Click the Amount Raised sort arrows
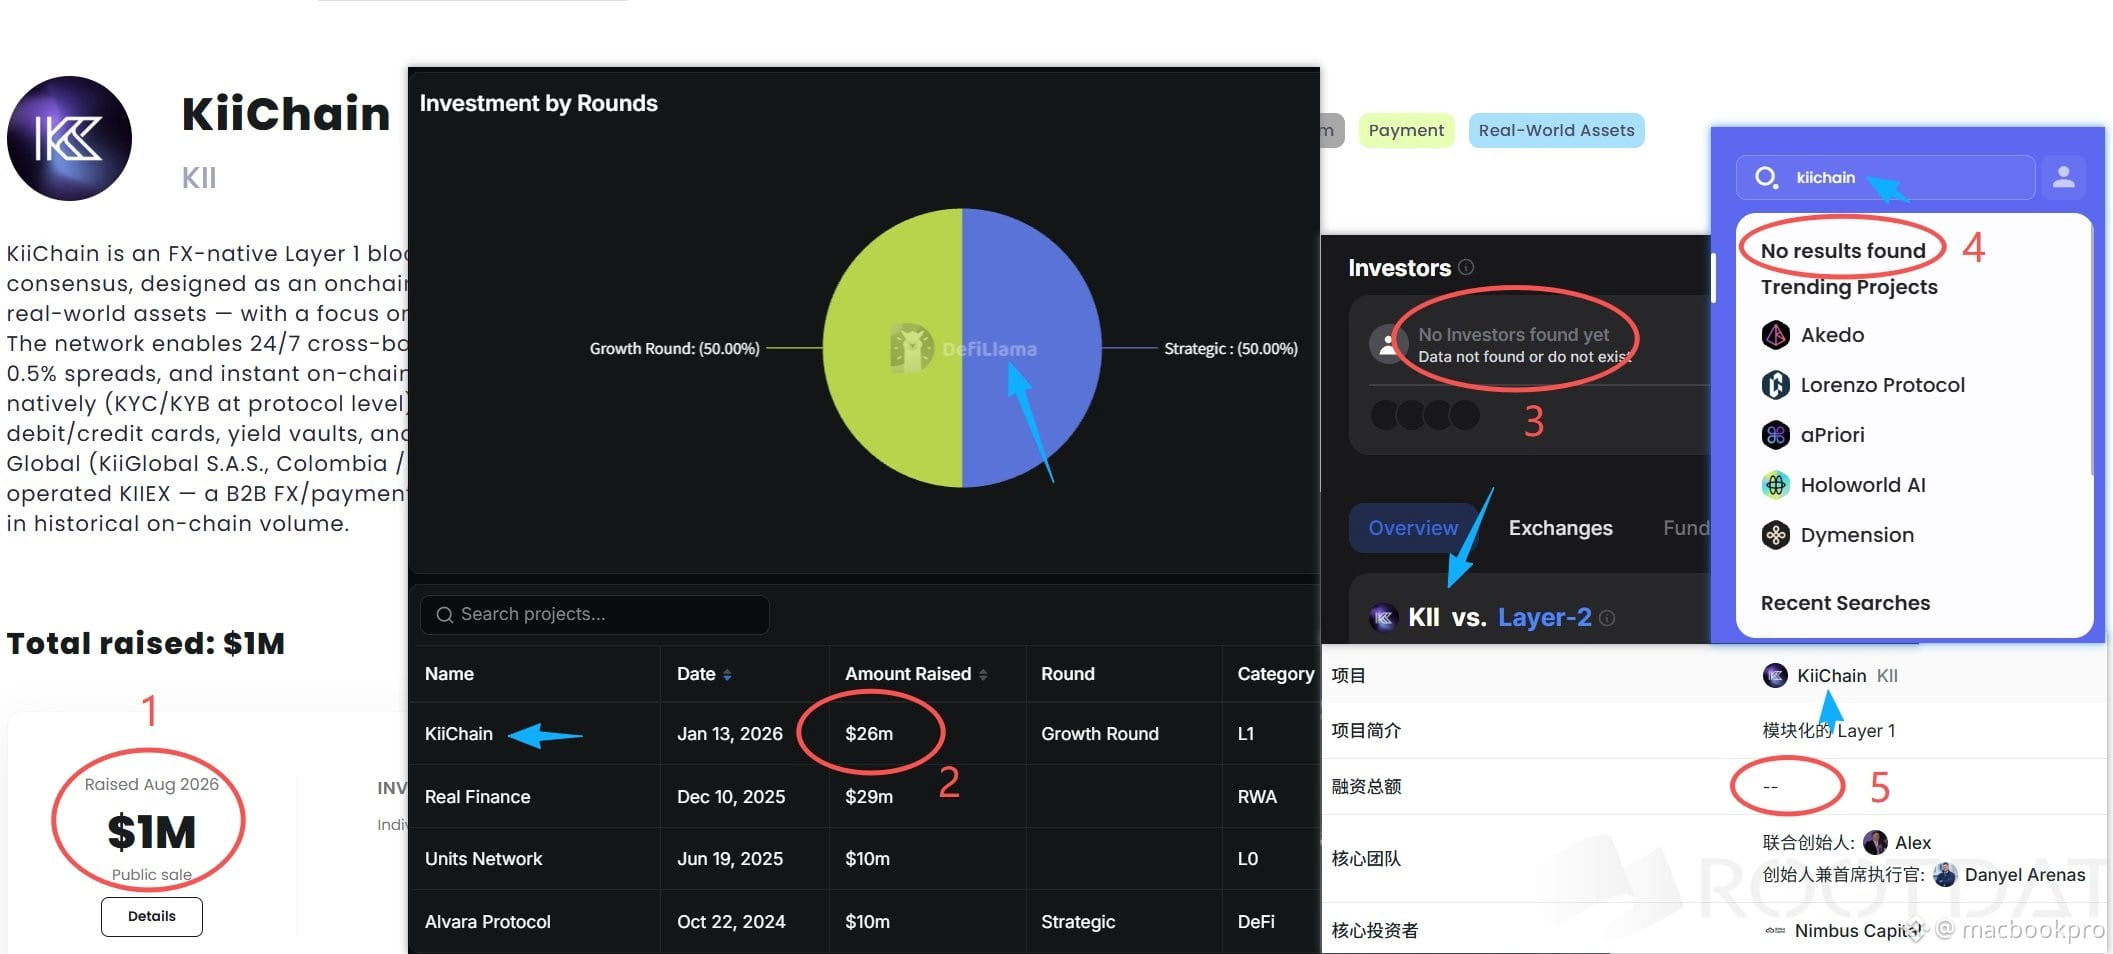Image resolution: width=2113 pixels, height=954 pixels. [983, 675]
